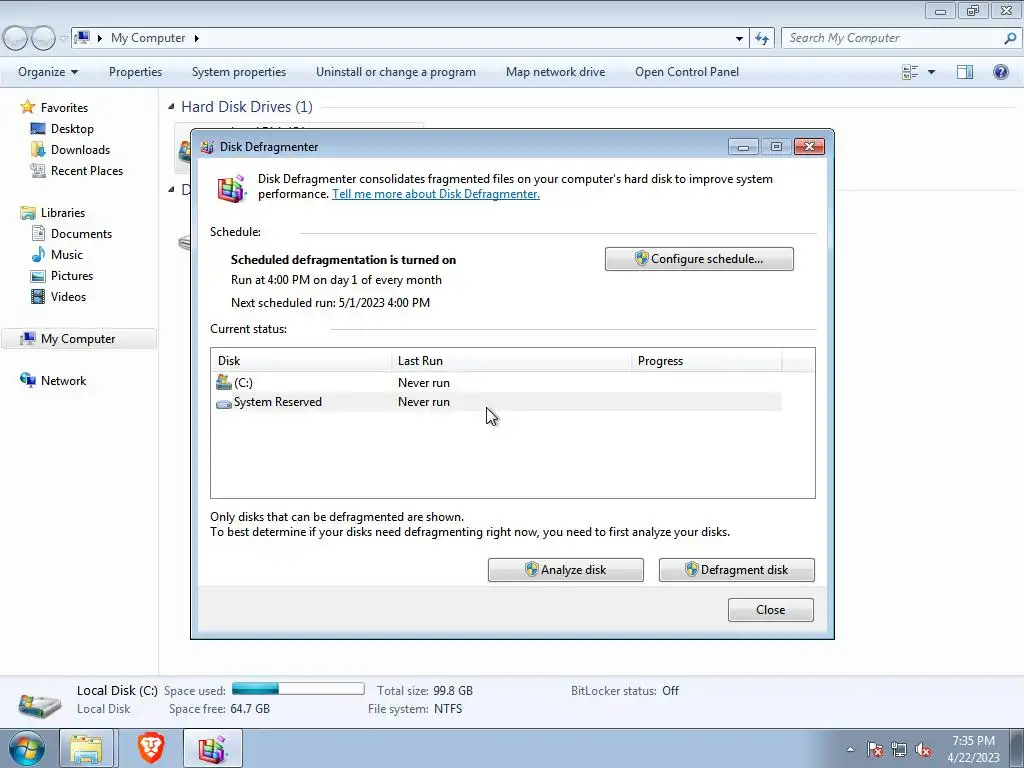Click System properties in the command bar
The width and height of the screenshot is (1024, 768).
[238, 72]
